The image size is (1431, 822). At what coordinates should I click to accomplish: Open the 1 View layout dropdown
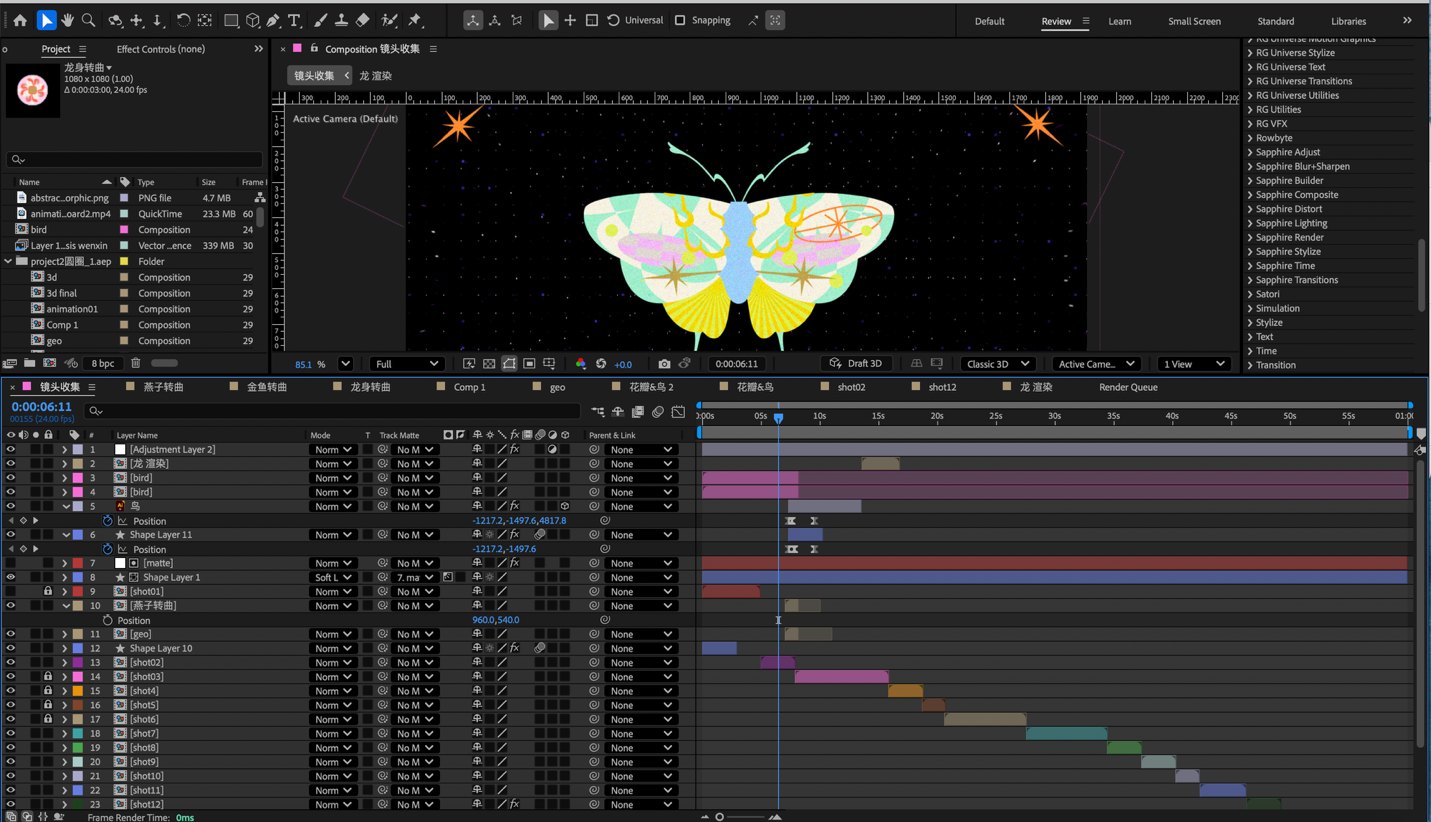tap(1193, 364)
